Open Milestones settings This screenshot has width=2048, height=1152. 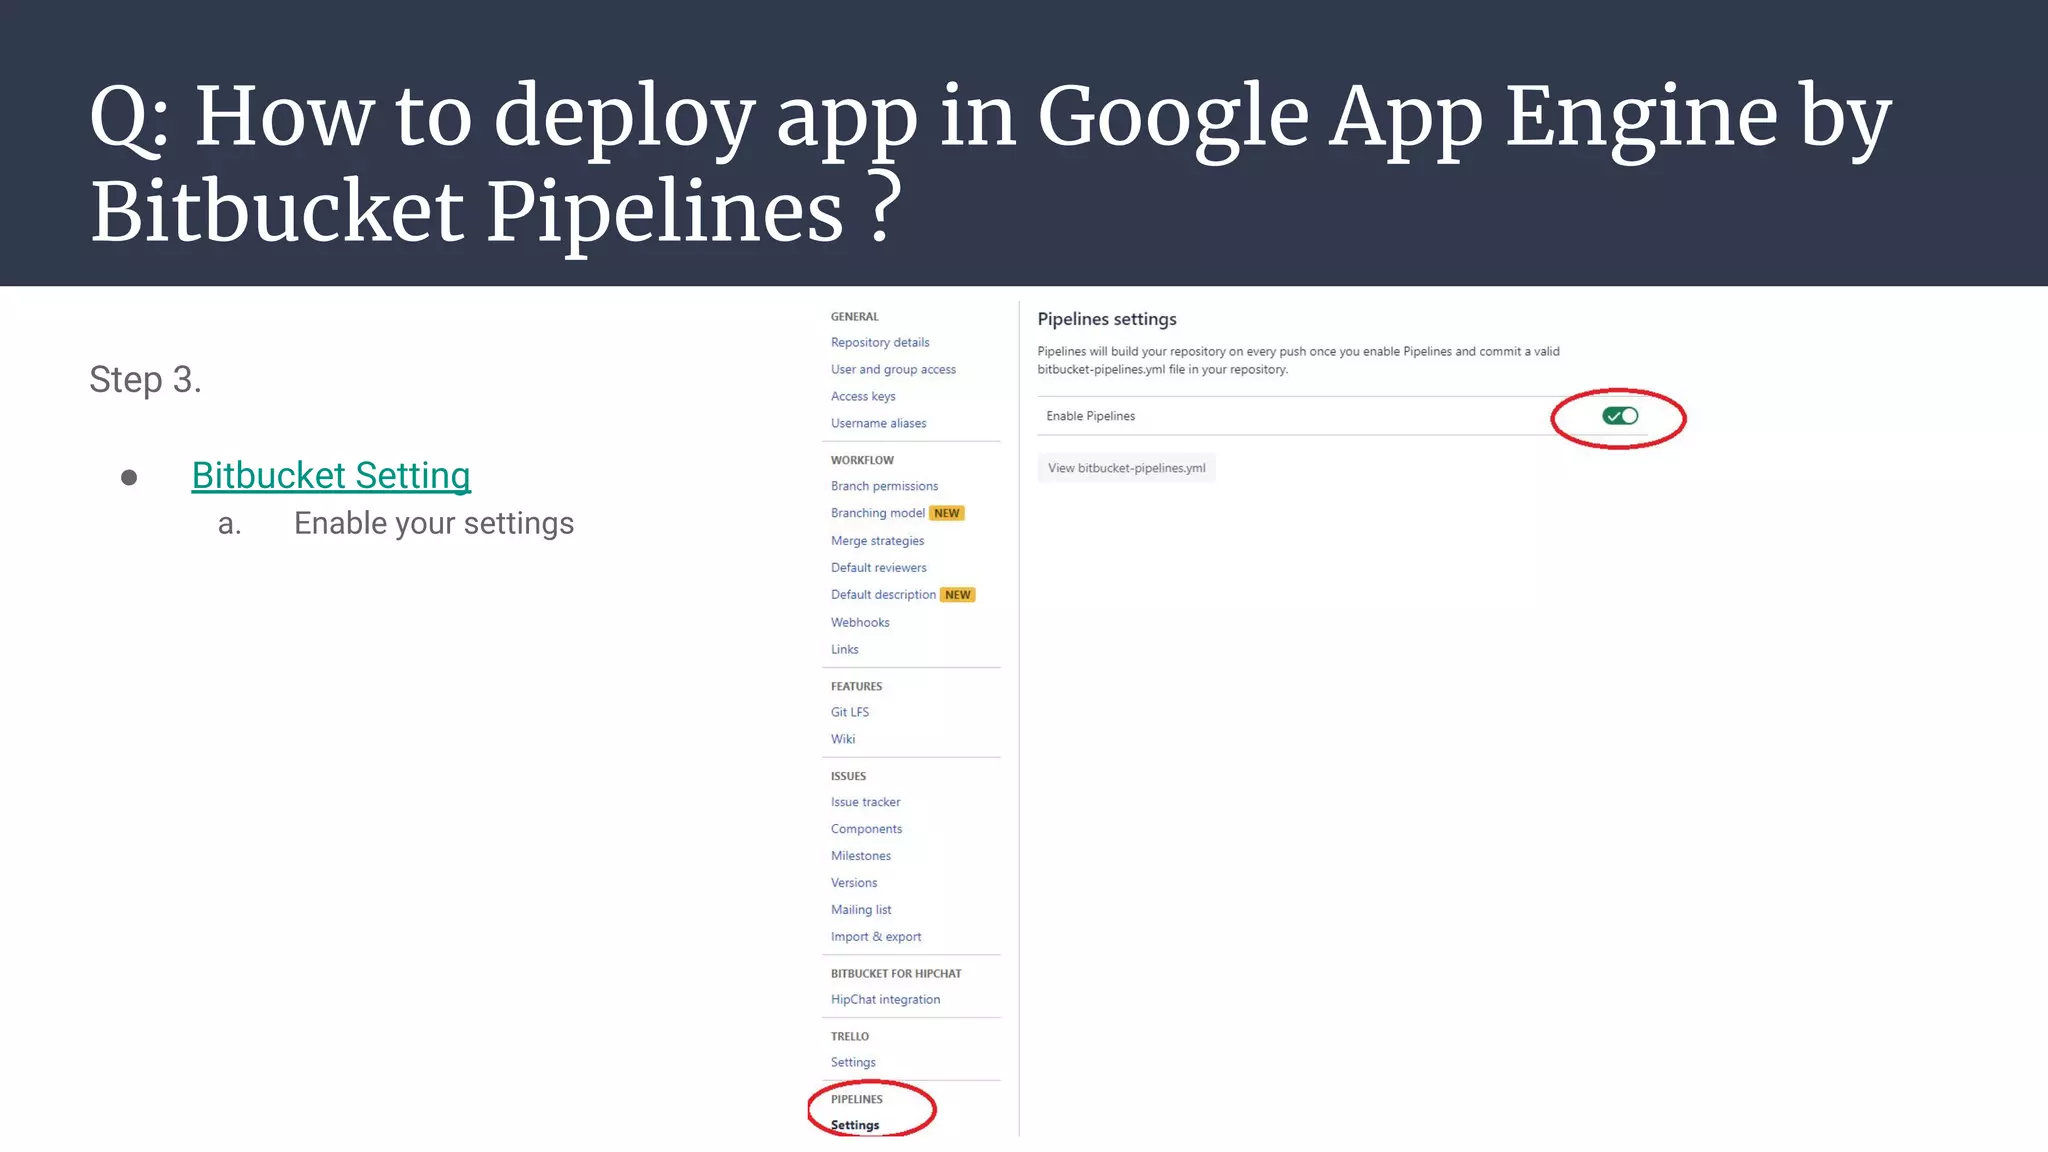click(861, 856)
